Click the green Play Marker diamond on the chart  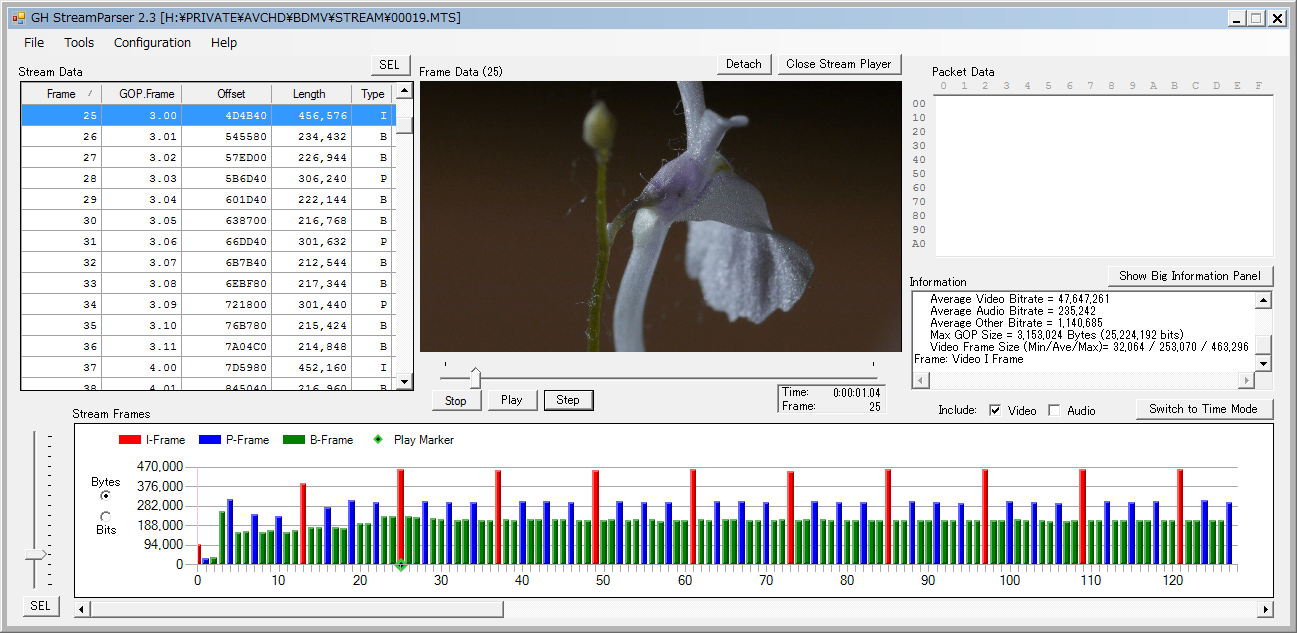400,565
